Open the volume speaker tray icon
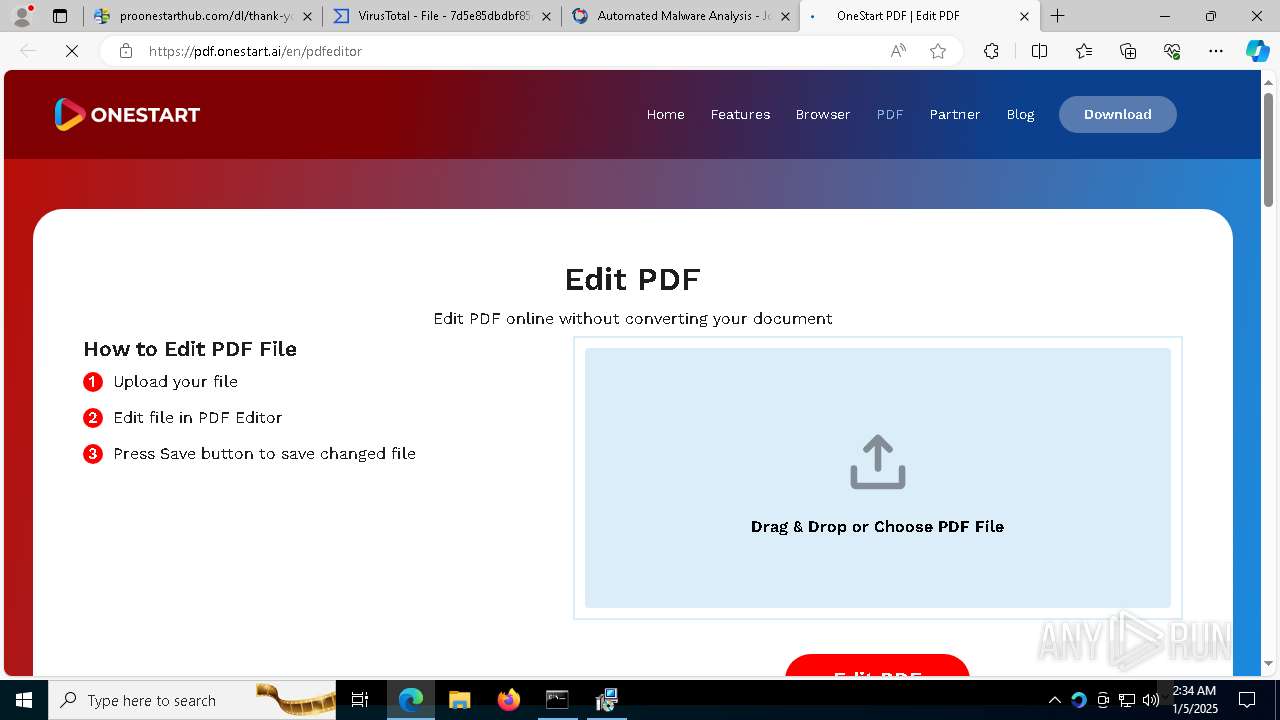Viewport: 1280px width, 720px height. click(1151, 700)
